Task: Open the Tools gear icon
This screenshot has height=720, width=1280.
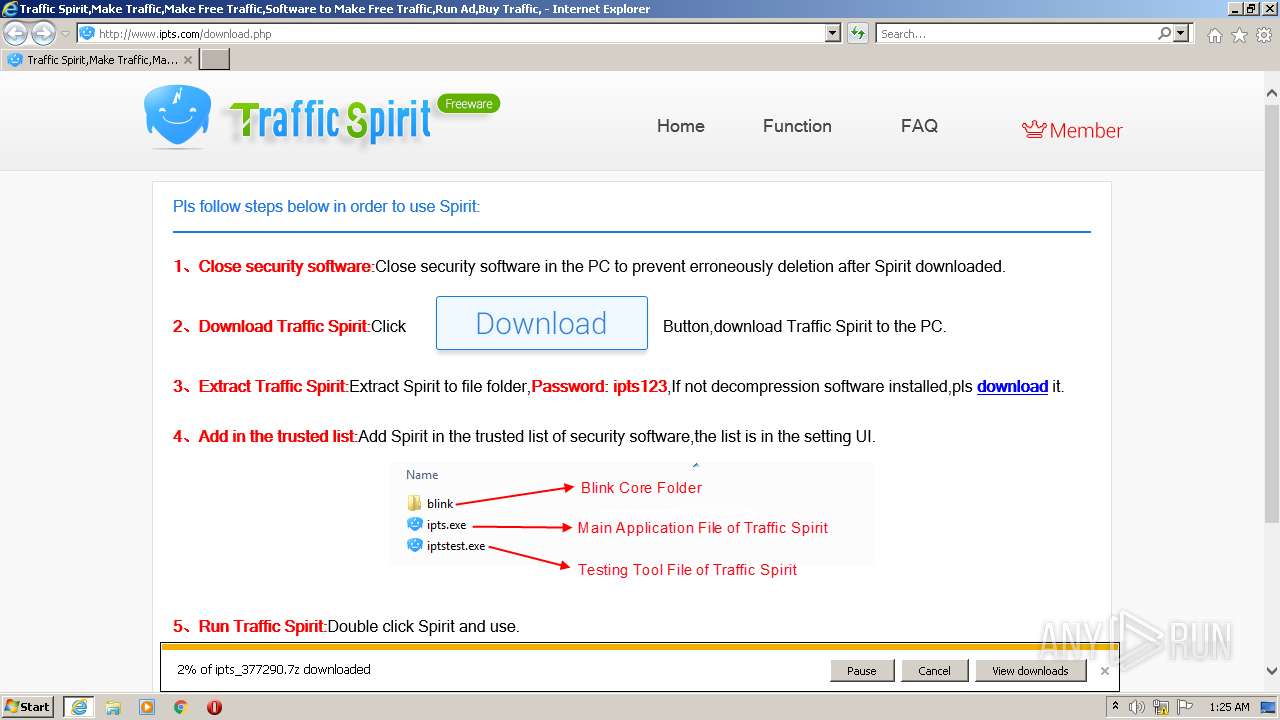Action: click(x=1264, y=35)
